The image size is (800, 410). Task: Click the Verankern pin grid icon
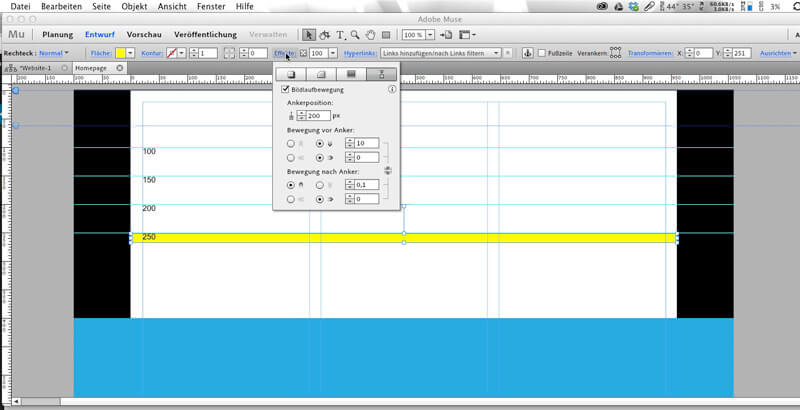pyautogui.click(x=615, y=53)
